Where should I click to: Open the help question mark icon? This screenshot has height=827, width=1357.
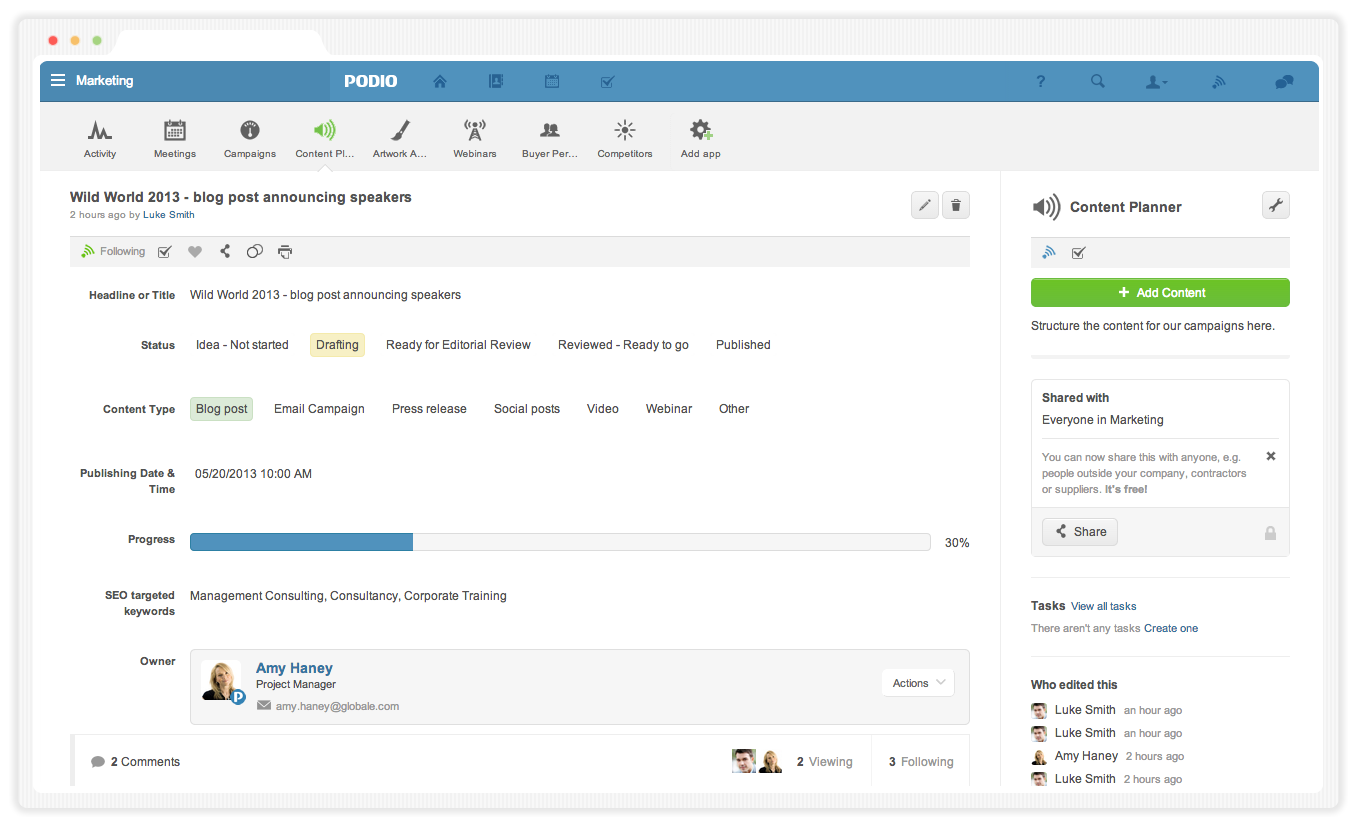[1040, 82]
